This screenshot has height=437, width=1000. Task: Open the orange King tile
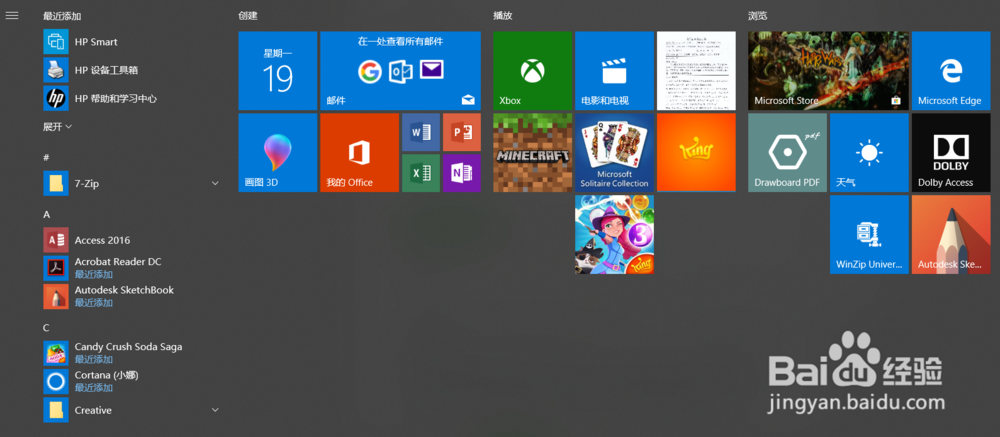[696, 152]
